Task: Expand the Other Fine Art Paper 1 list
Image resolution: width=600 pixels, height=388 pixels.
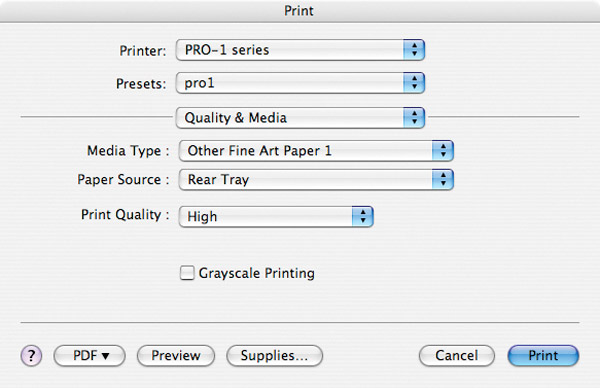Action: pos(316,150)
